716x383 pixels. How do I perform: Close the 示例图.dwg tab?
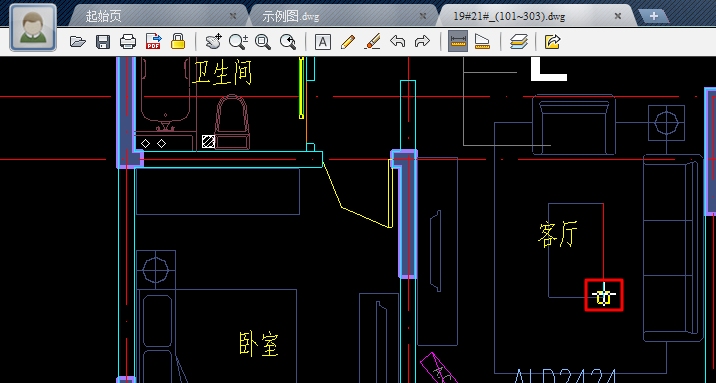423,16
